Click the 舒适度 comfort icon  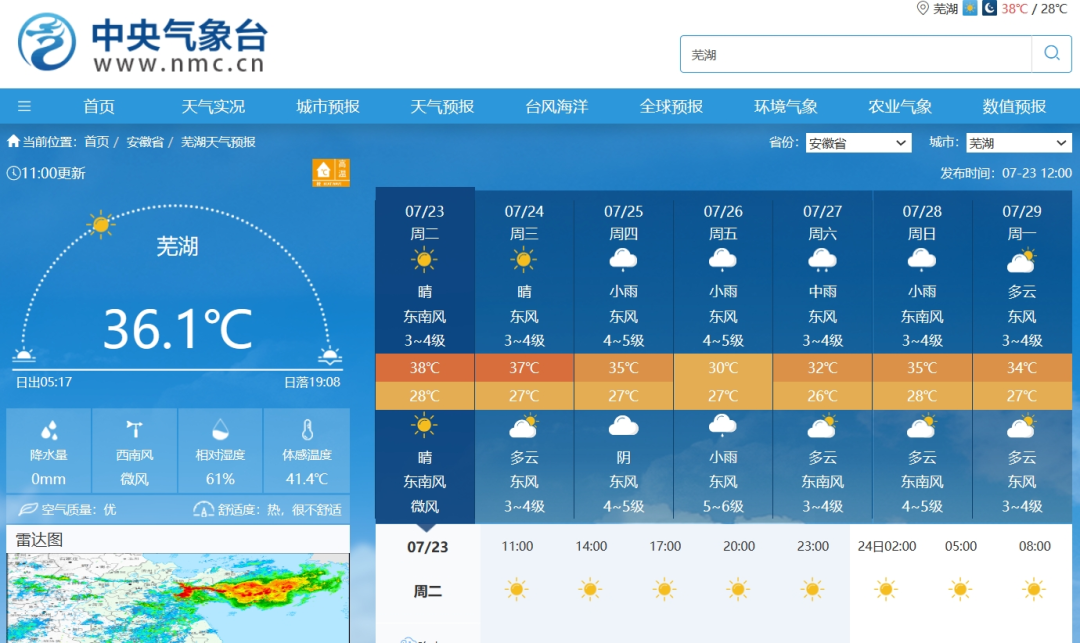(x=203, y=509)
